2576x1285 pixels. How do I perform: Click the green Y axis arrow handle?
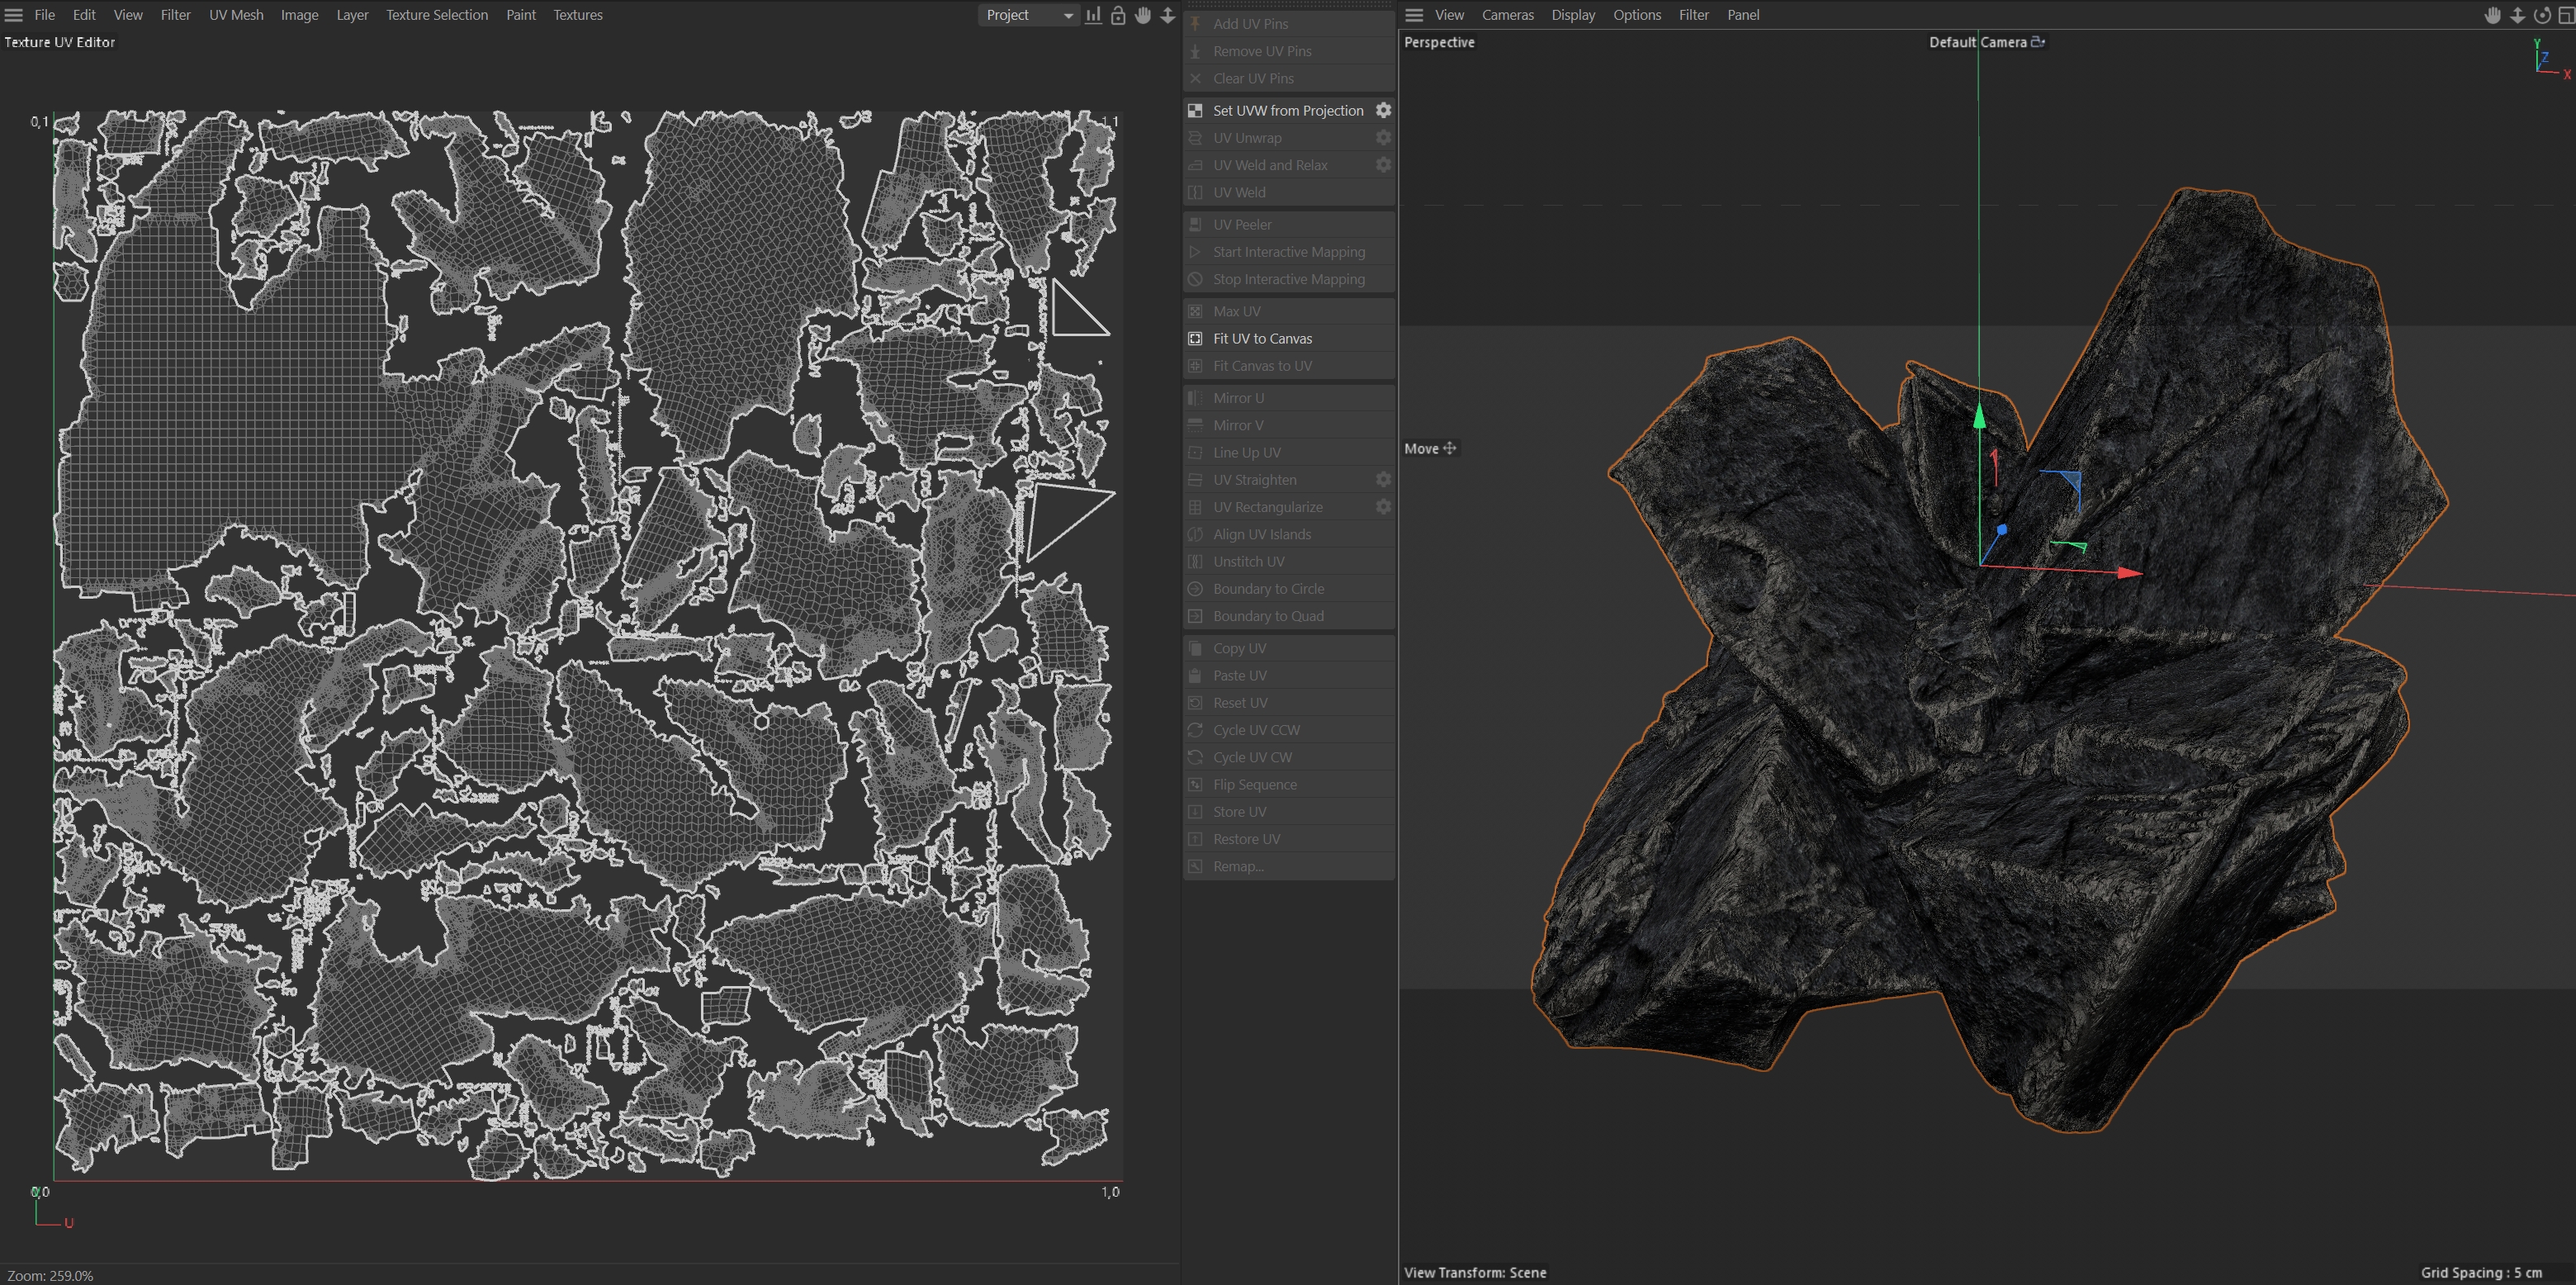point(1979,418)
